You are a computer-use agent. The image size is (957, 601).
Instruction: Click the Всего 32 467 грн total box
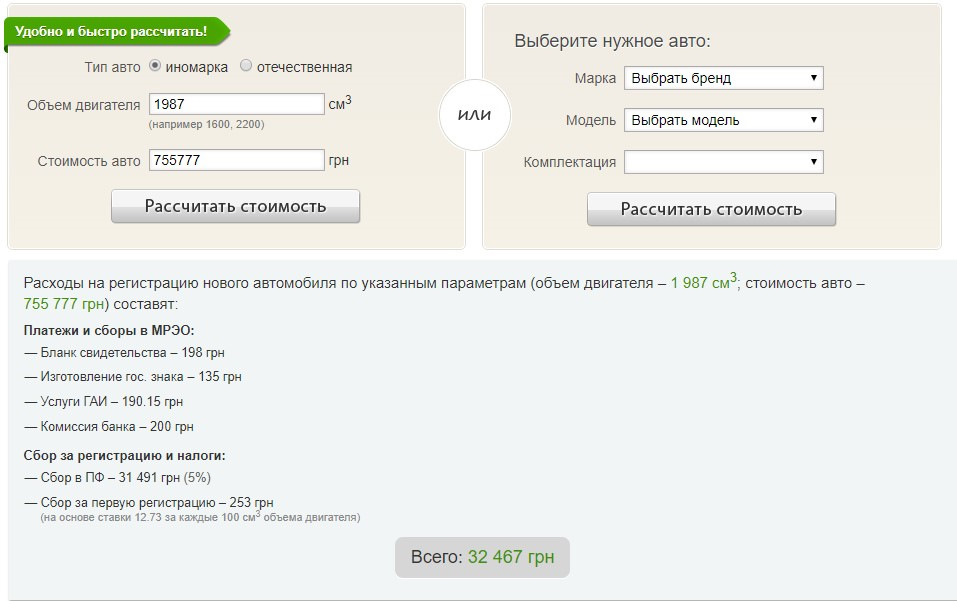482,557
